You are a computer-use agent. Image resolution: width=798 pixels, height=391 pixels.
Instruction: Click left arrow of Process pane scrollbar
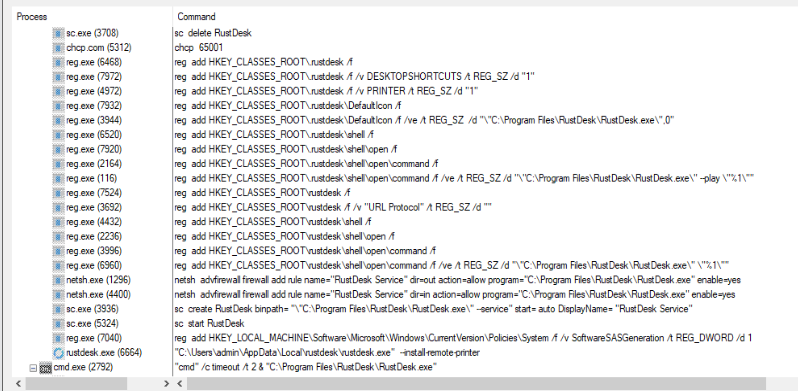18,383
